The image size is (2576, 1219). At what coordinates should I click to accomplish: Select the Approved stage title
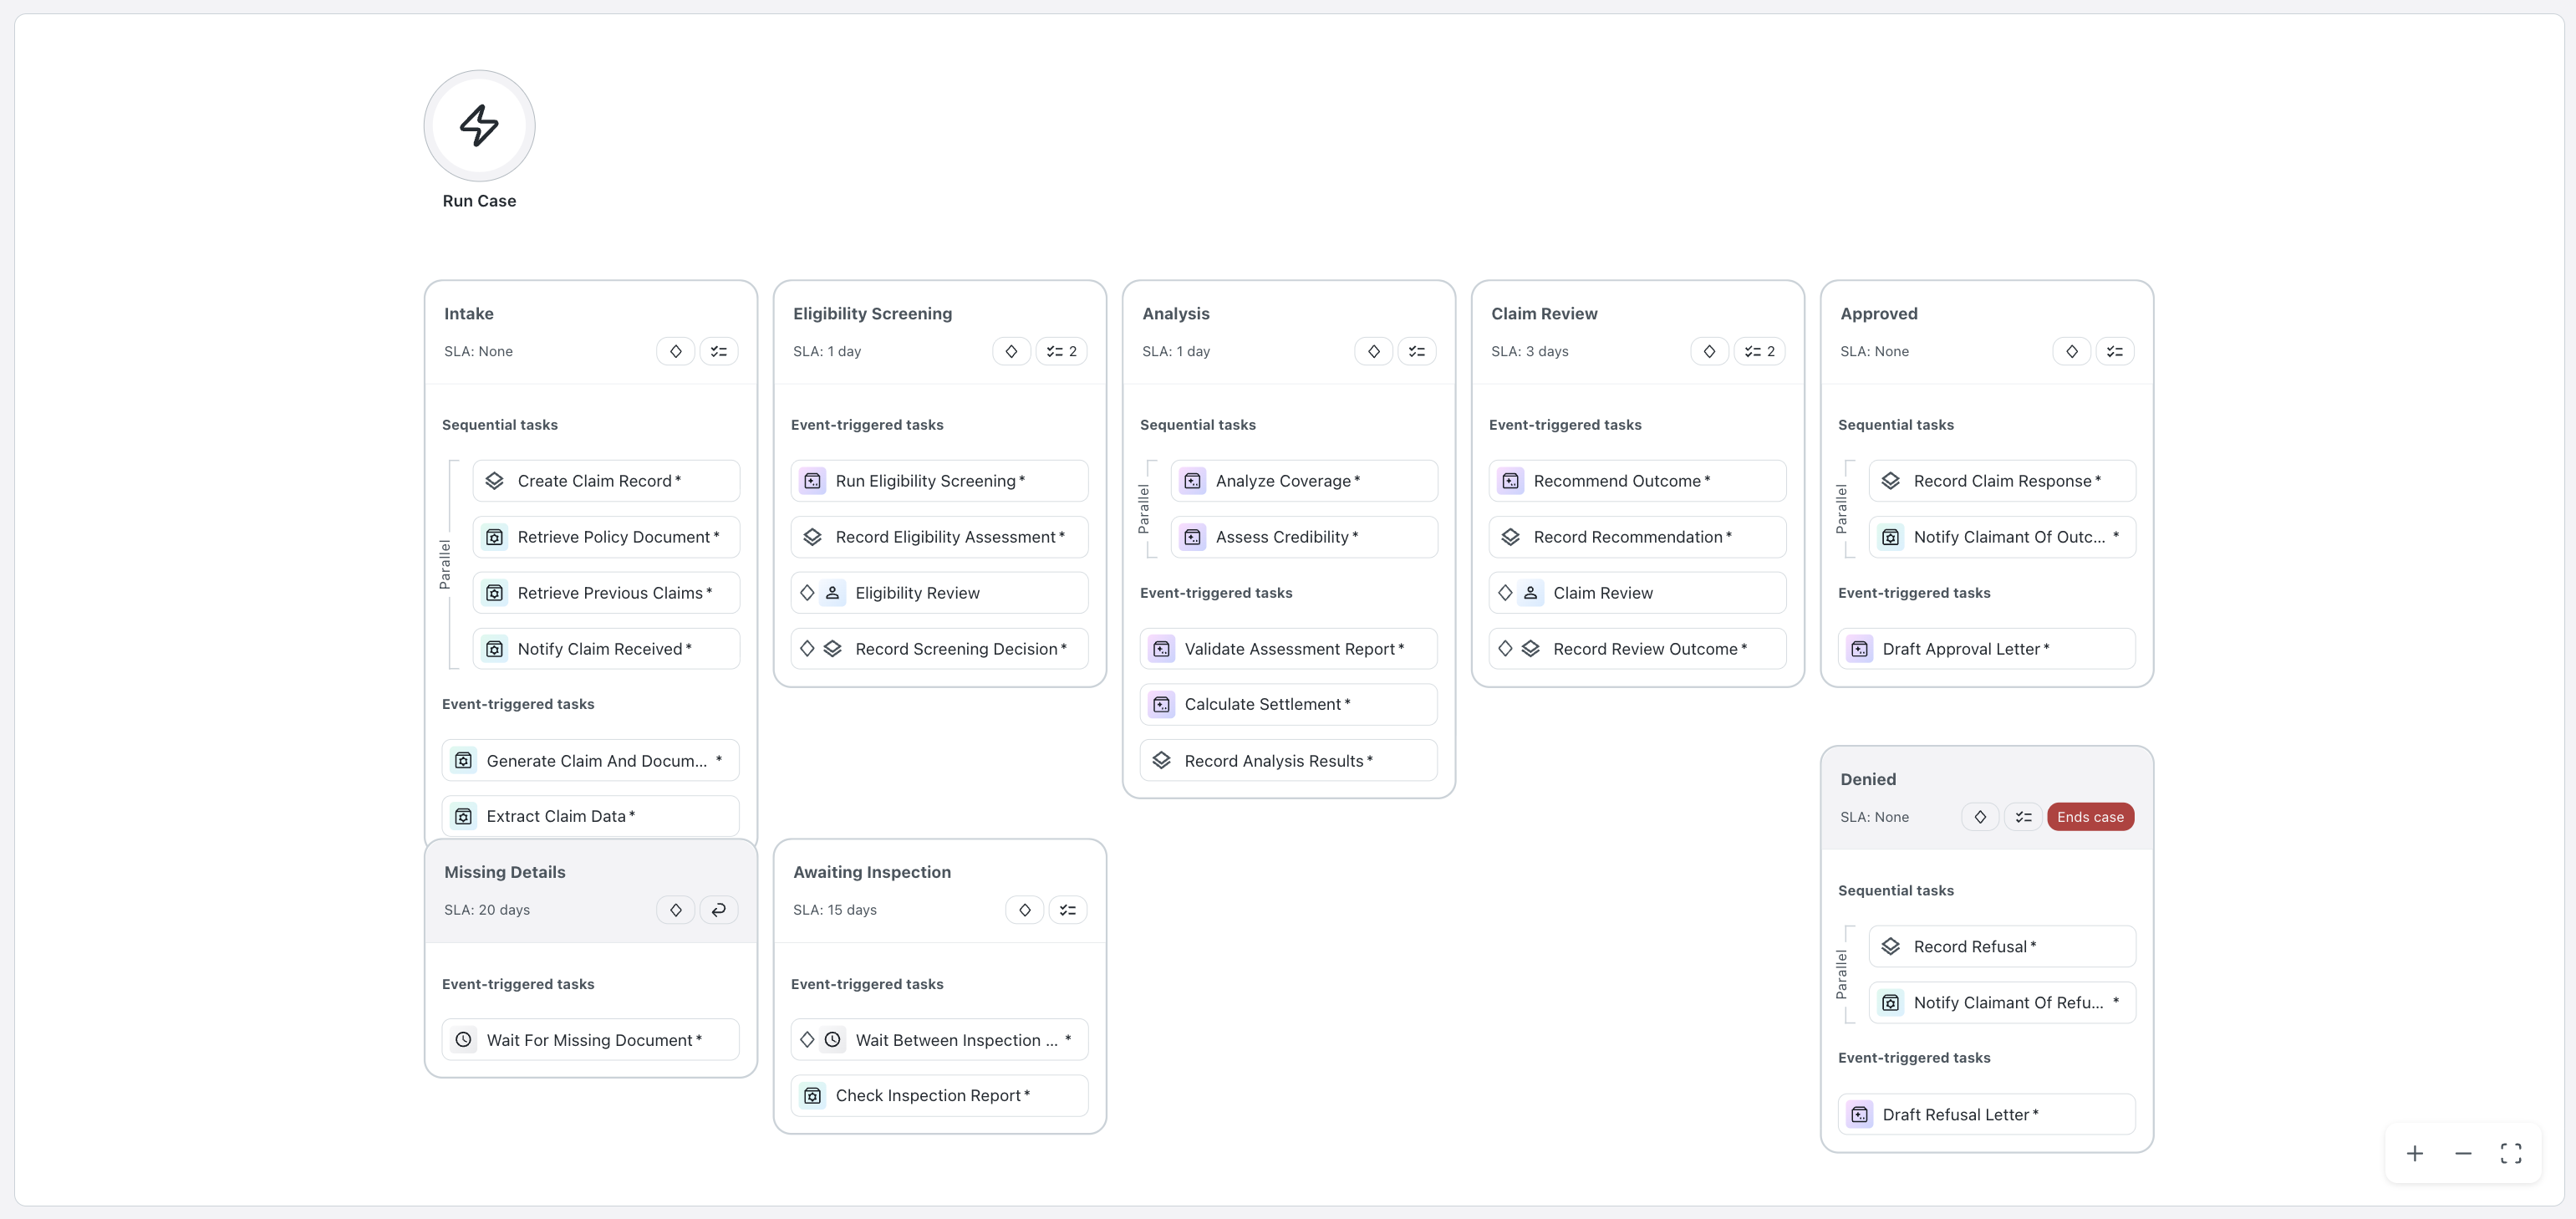coord(1879,313)
